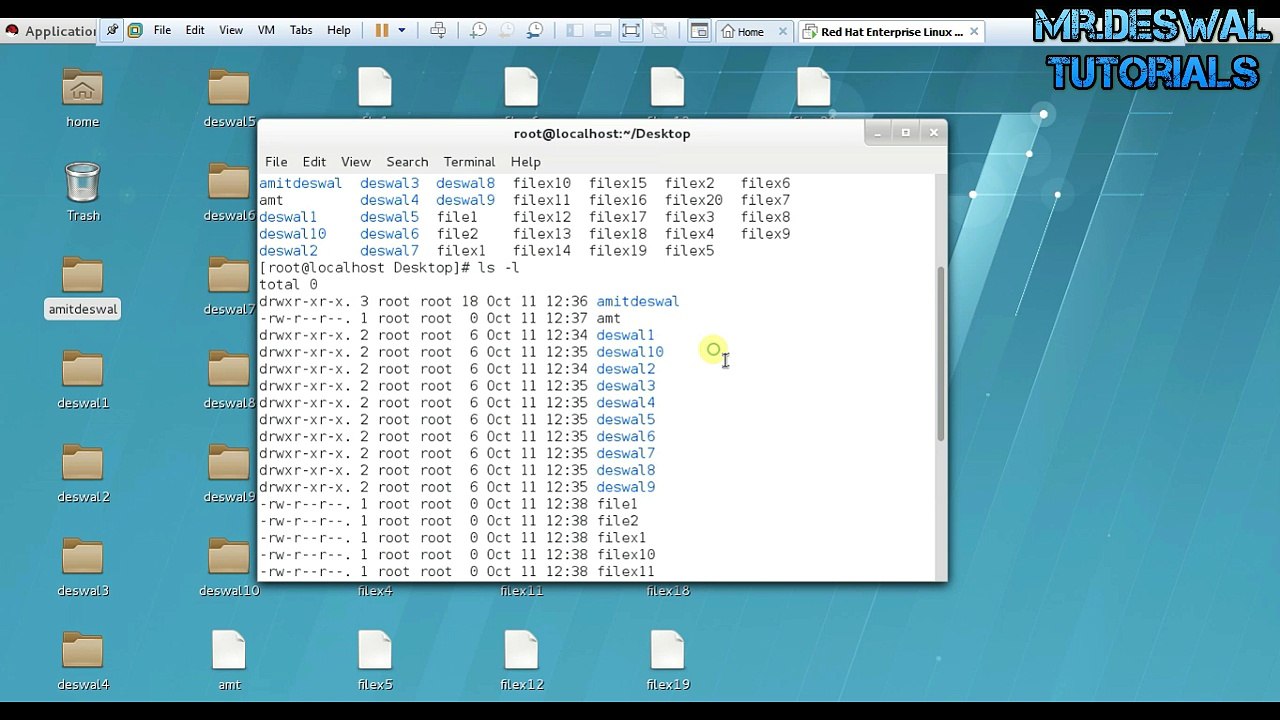The height and width of the screenshot is (720, 1280).
Task: Open the Tabs menu in VMware
Action: [301, 31]
